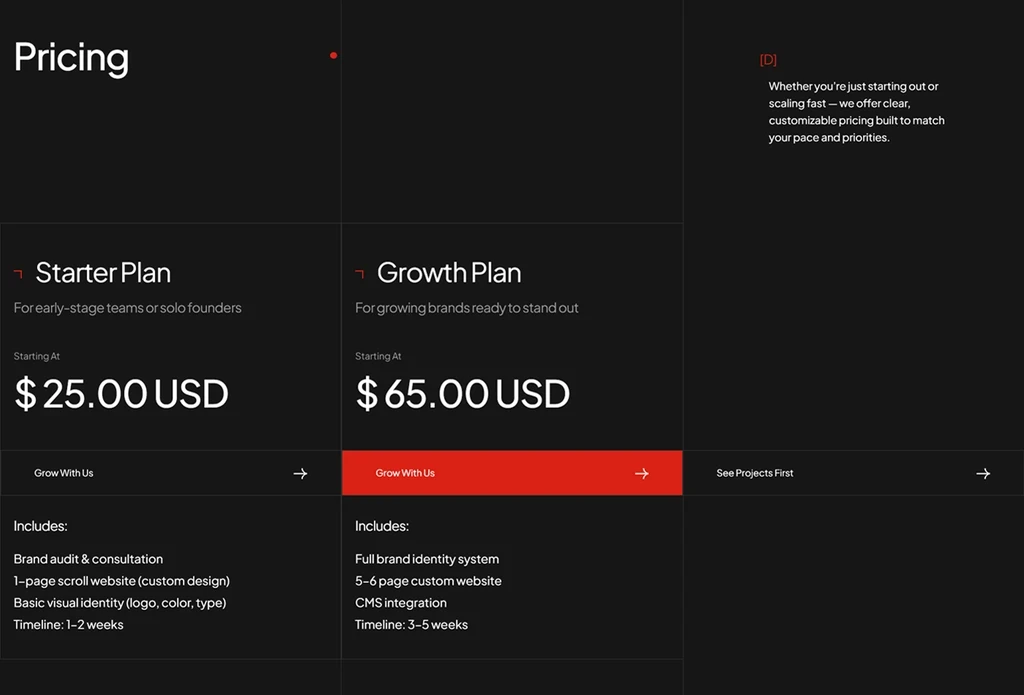The width and height of the screenshot is (1024, 695).
Task: Select the red Grow With Us button
Action: [512, 473]
